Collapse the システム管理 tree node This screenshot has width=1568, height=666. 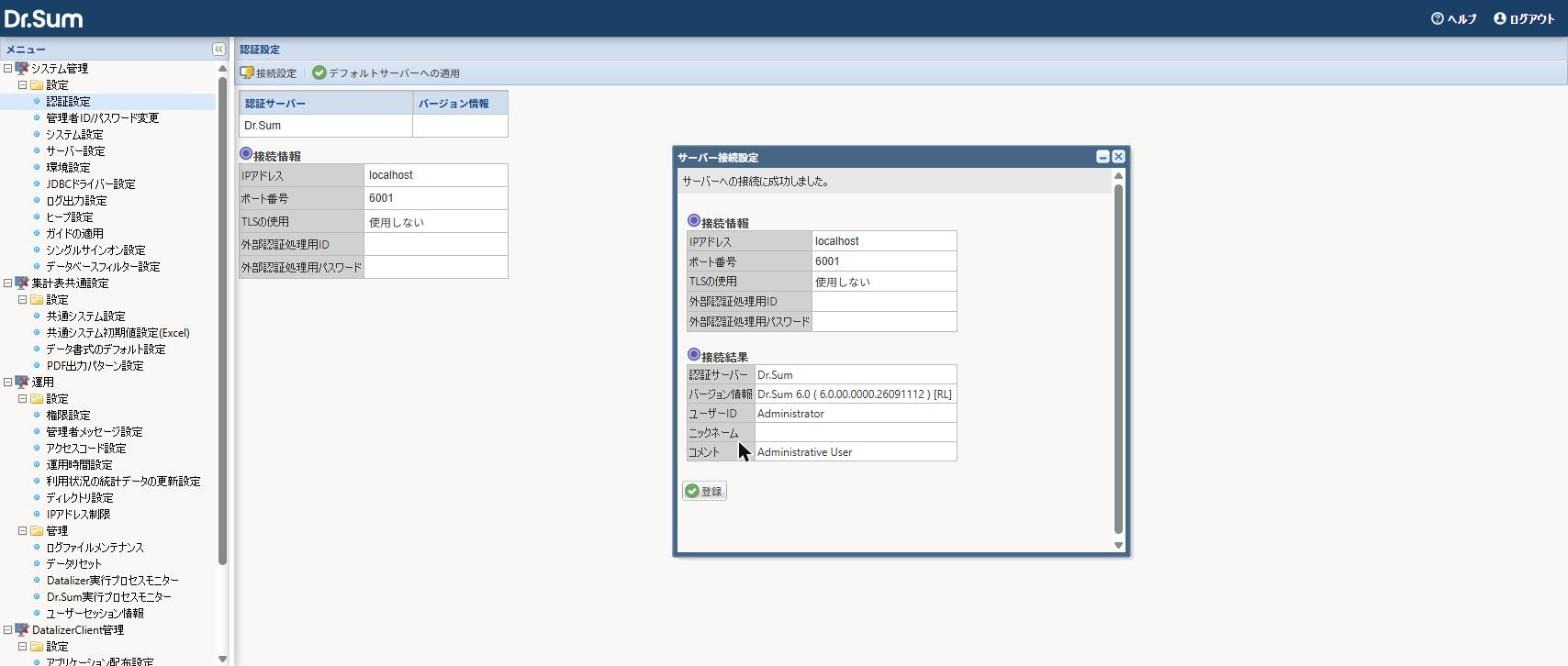[8, 69]
